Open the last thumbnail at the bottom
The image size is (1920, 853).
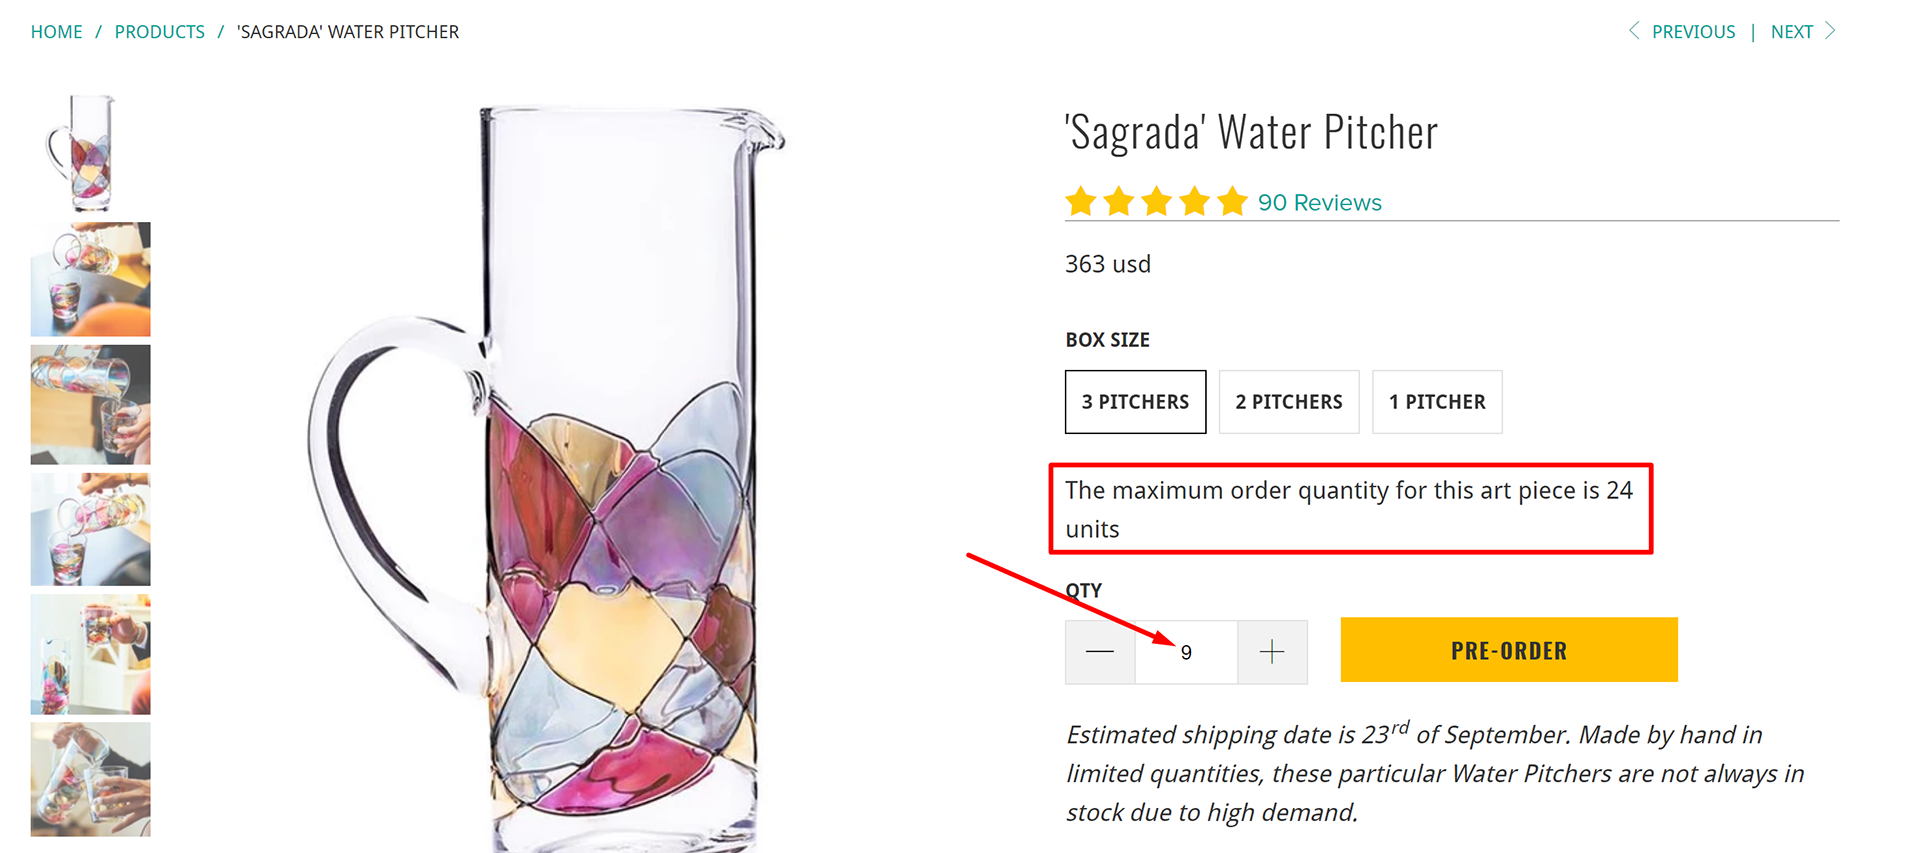coord(90,779)
